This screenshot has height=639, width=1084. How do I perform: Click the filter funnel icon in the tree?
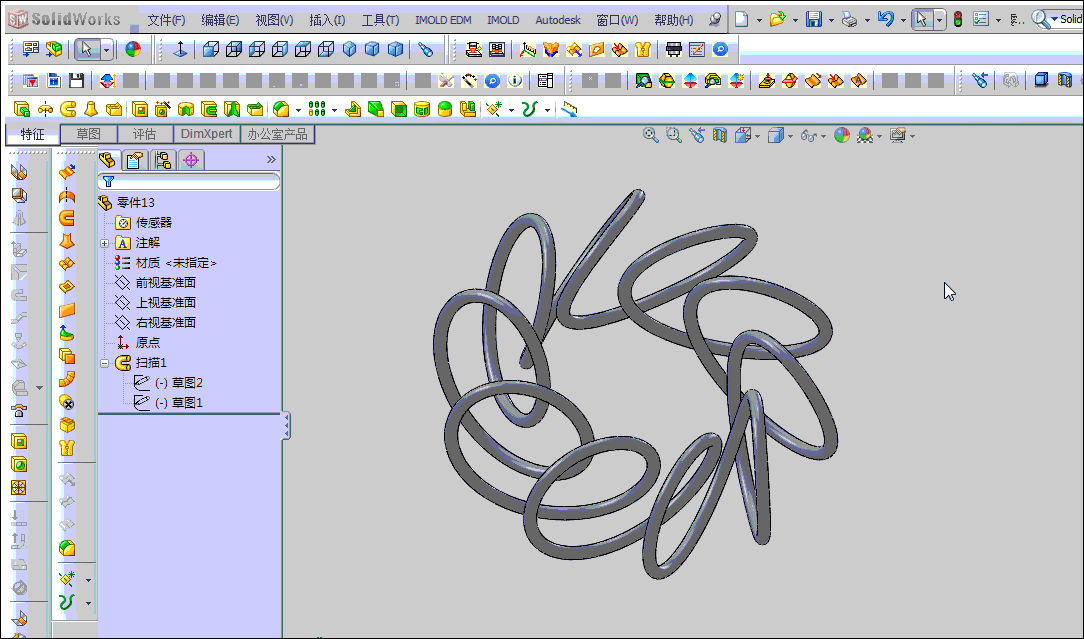(109, 181)
